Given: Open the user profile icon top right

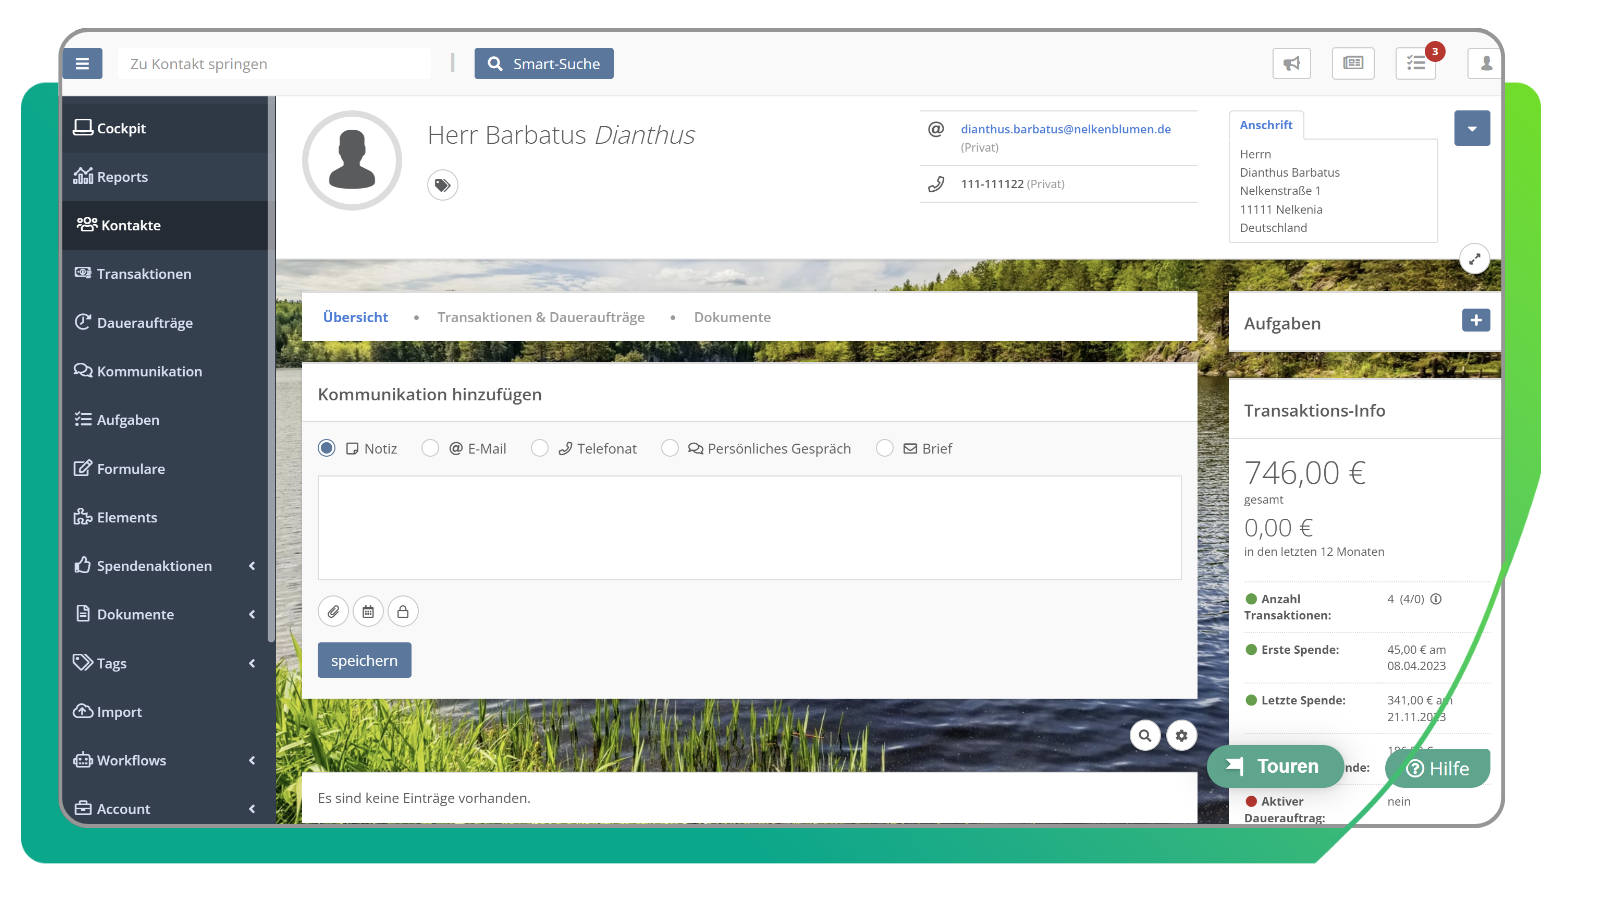Looking at the screenshot, I should tap(1484, 63).
